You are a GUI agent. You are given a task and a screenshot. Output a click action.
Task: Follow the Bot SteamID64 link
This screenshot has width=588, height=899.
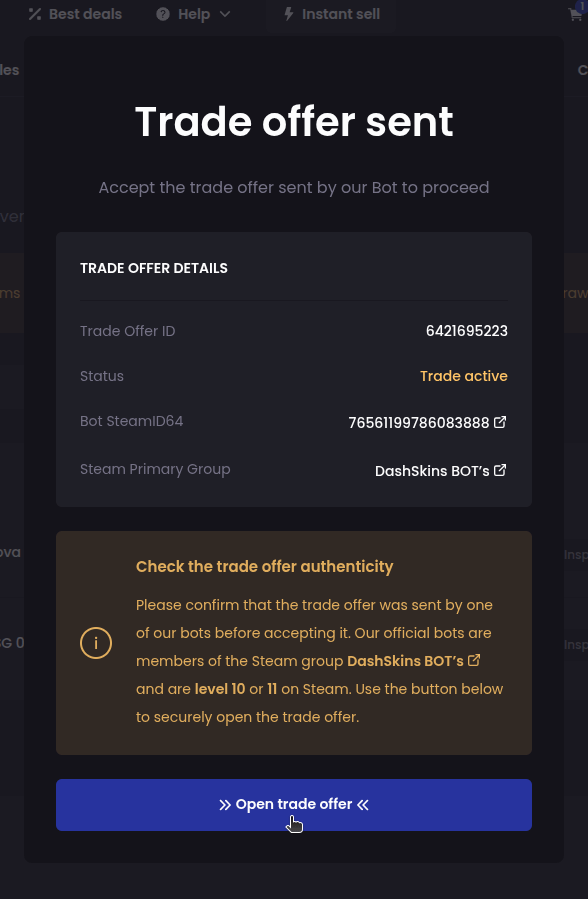[x=420, y=422]
